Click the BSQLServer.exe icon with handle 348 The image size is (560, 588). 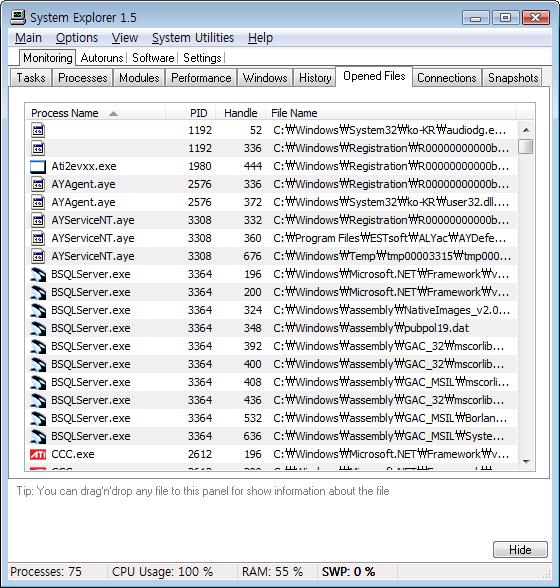pos(38,328)
